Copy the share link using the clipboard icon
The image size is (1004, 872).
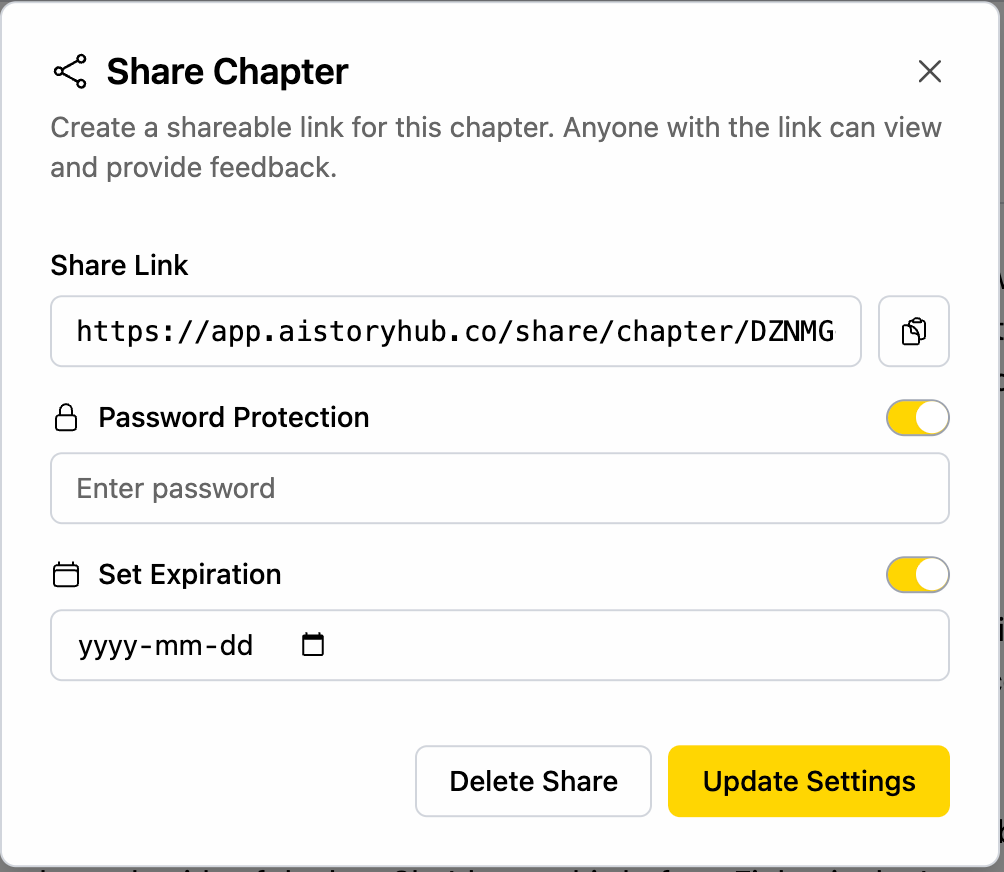tap(913, 331)
